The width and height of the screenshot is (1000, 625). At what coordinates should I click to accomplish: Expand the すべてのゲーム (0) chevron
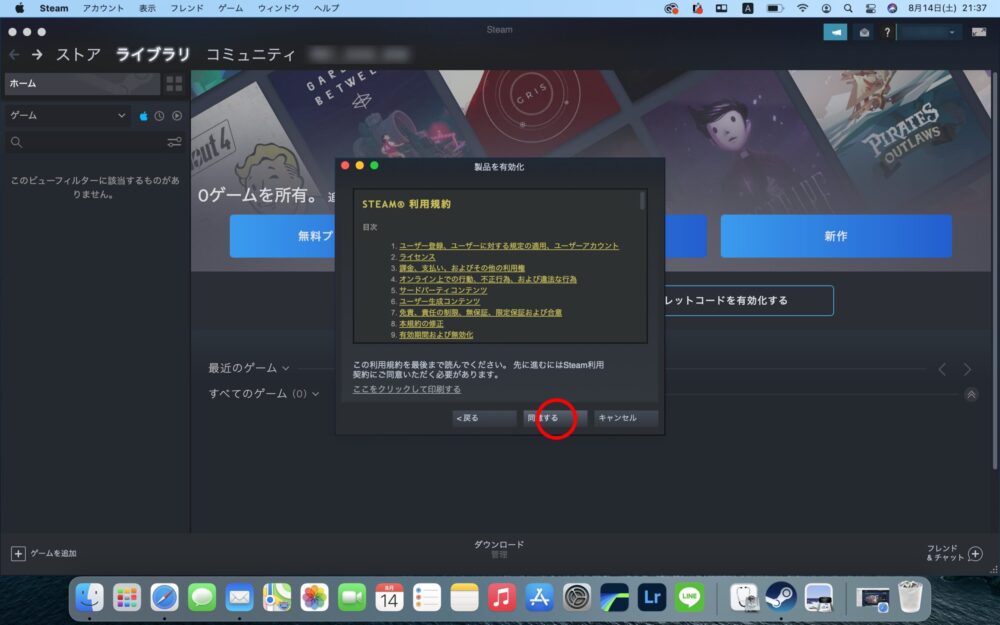pos(315,394)
